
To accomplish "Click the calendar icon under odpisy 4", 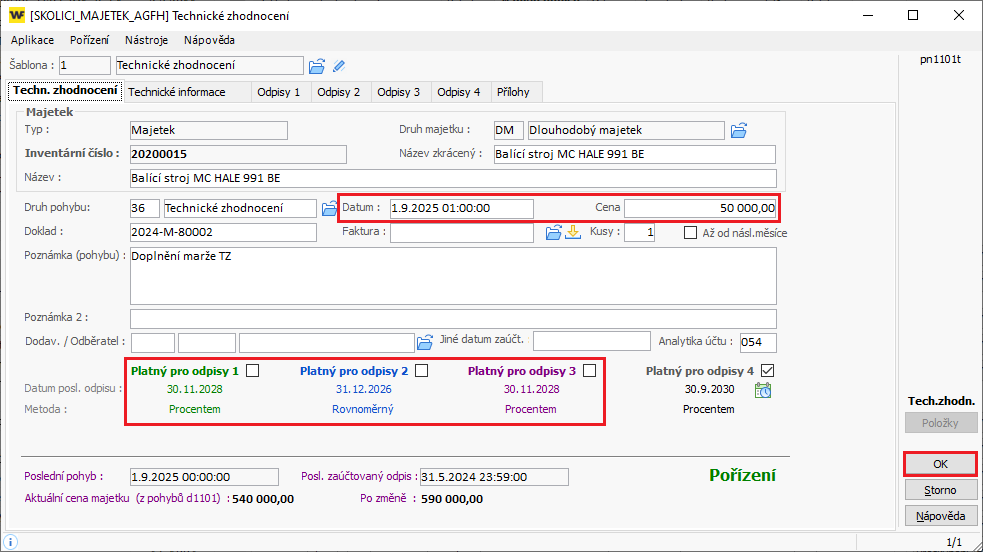I will 762,390.
